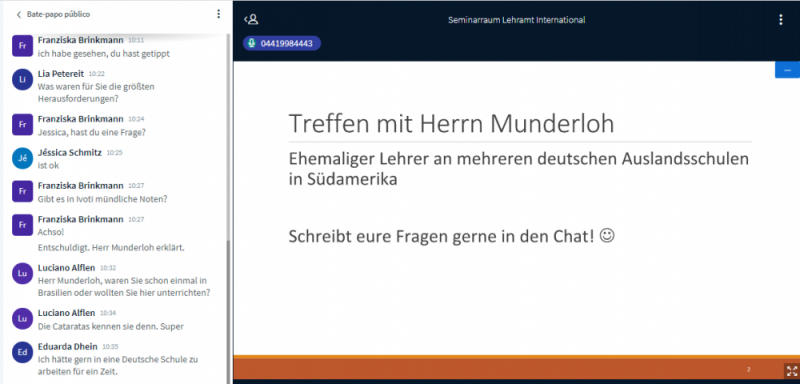Click slide title 'Treffen mit Herrn Munderloh'
Image resolution: width=800 pixels, height=384 pixels.
click(x=452, y=123)
